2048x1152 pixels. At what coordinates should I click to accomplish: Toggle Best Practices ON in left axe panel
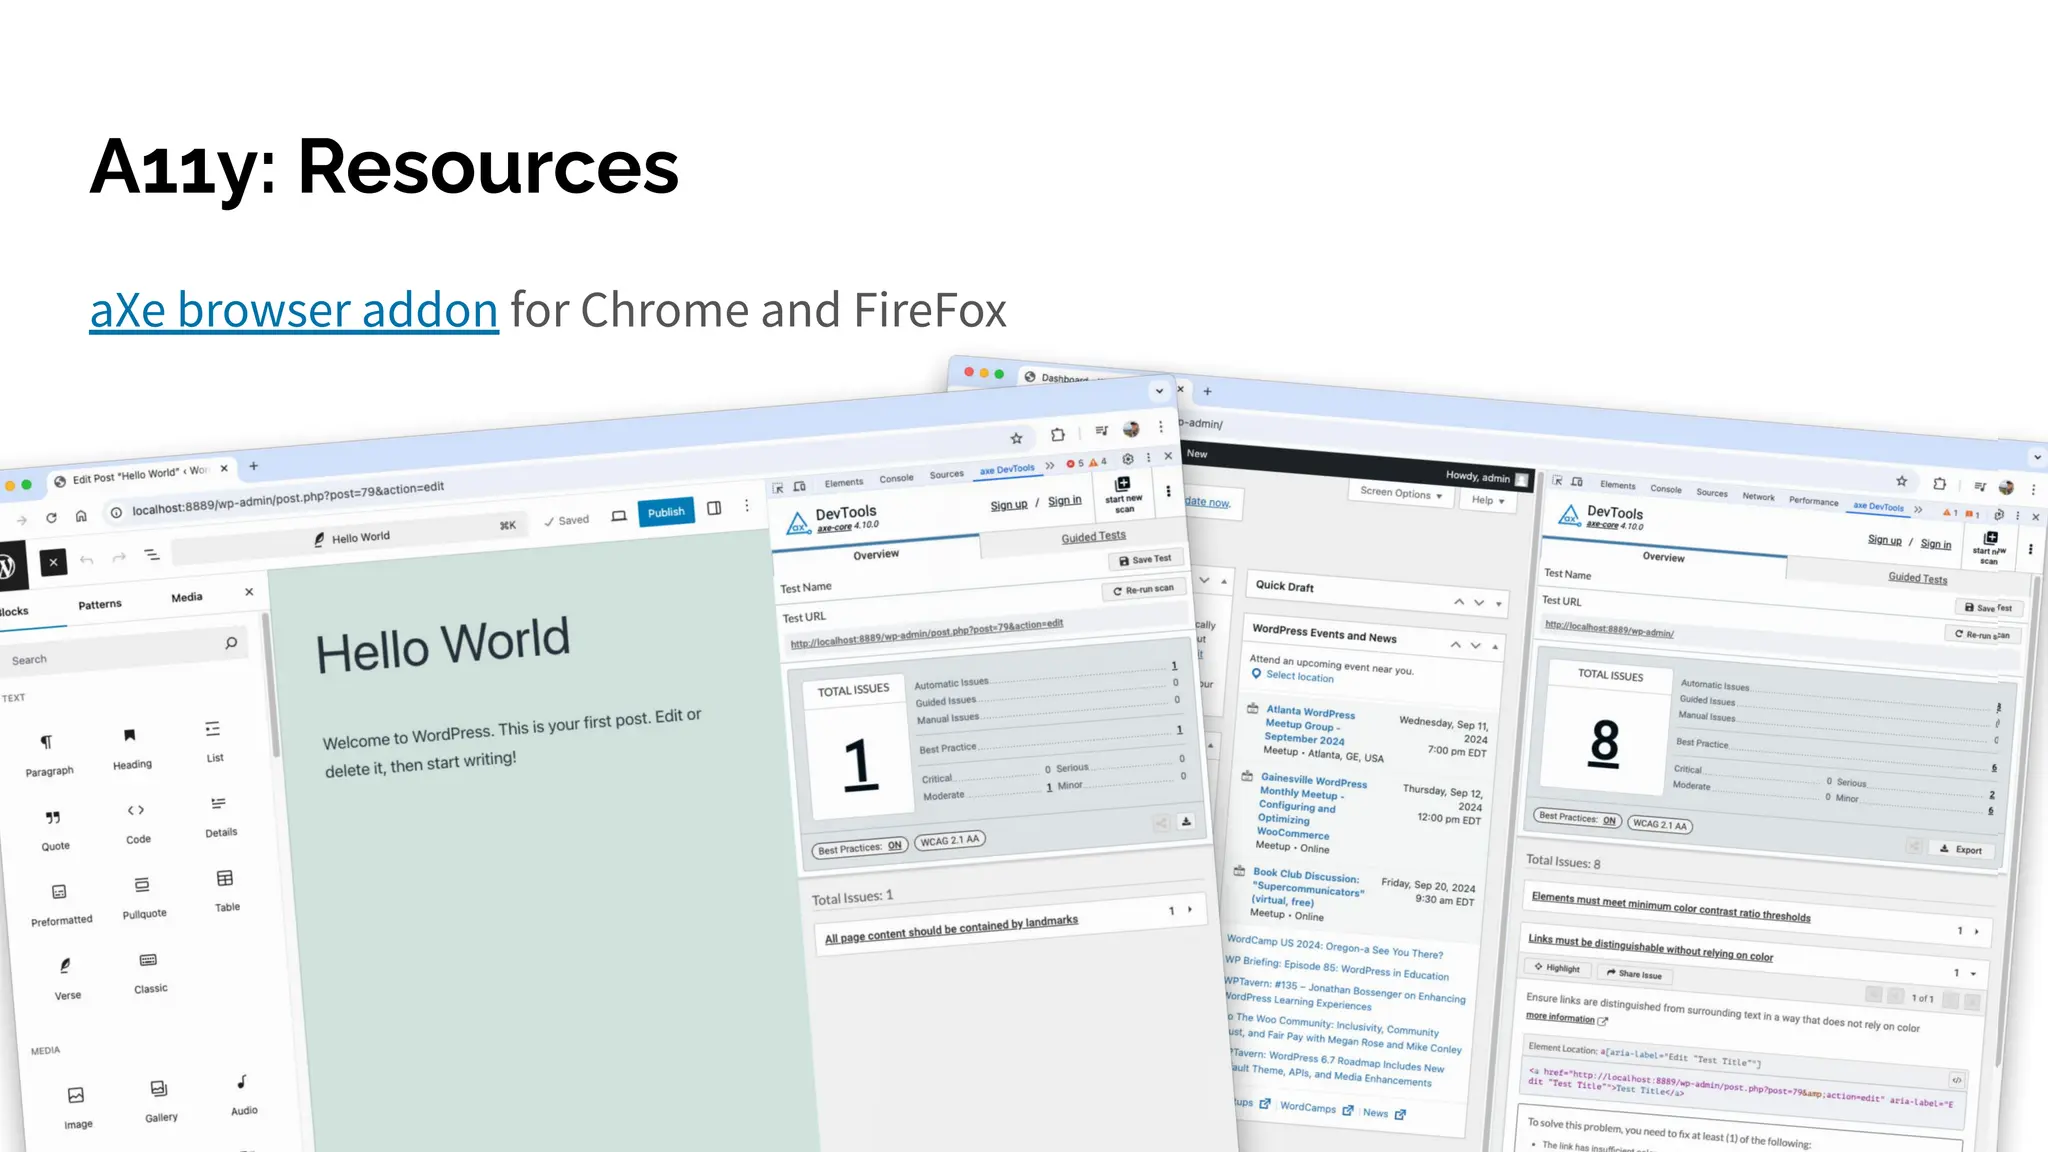pos(860,848)
